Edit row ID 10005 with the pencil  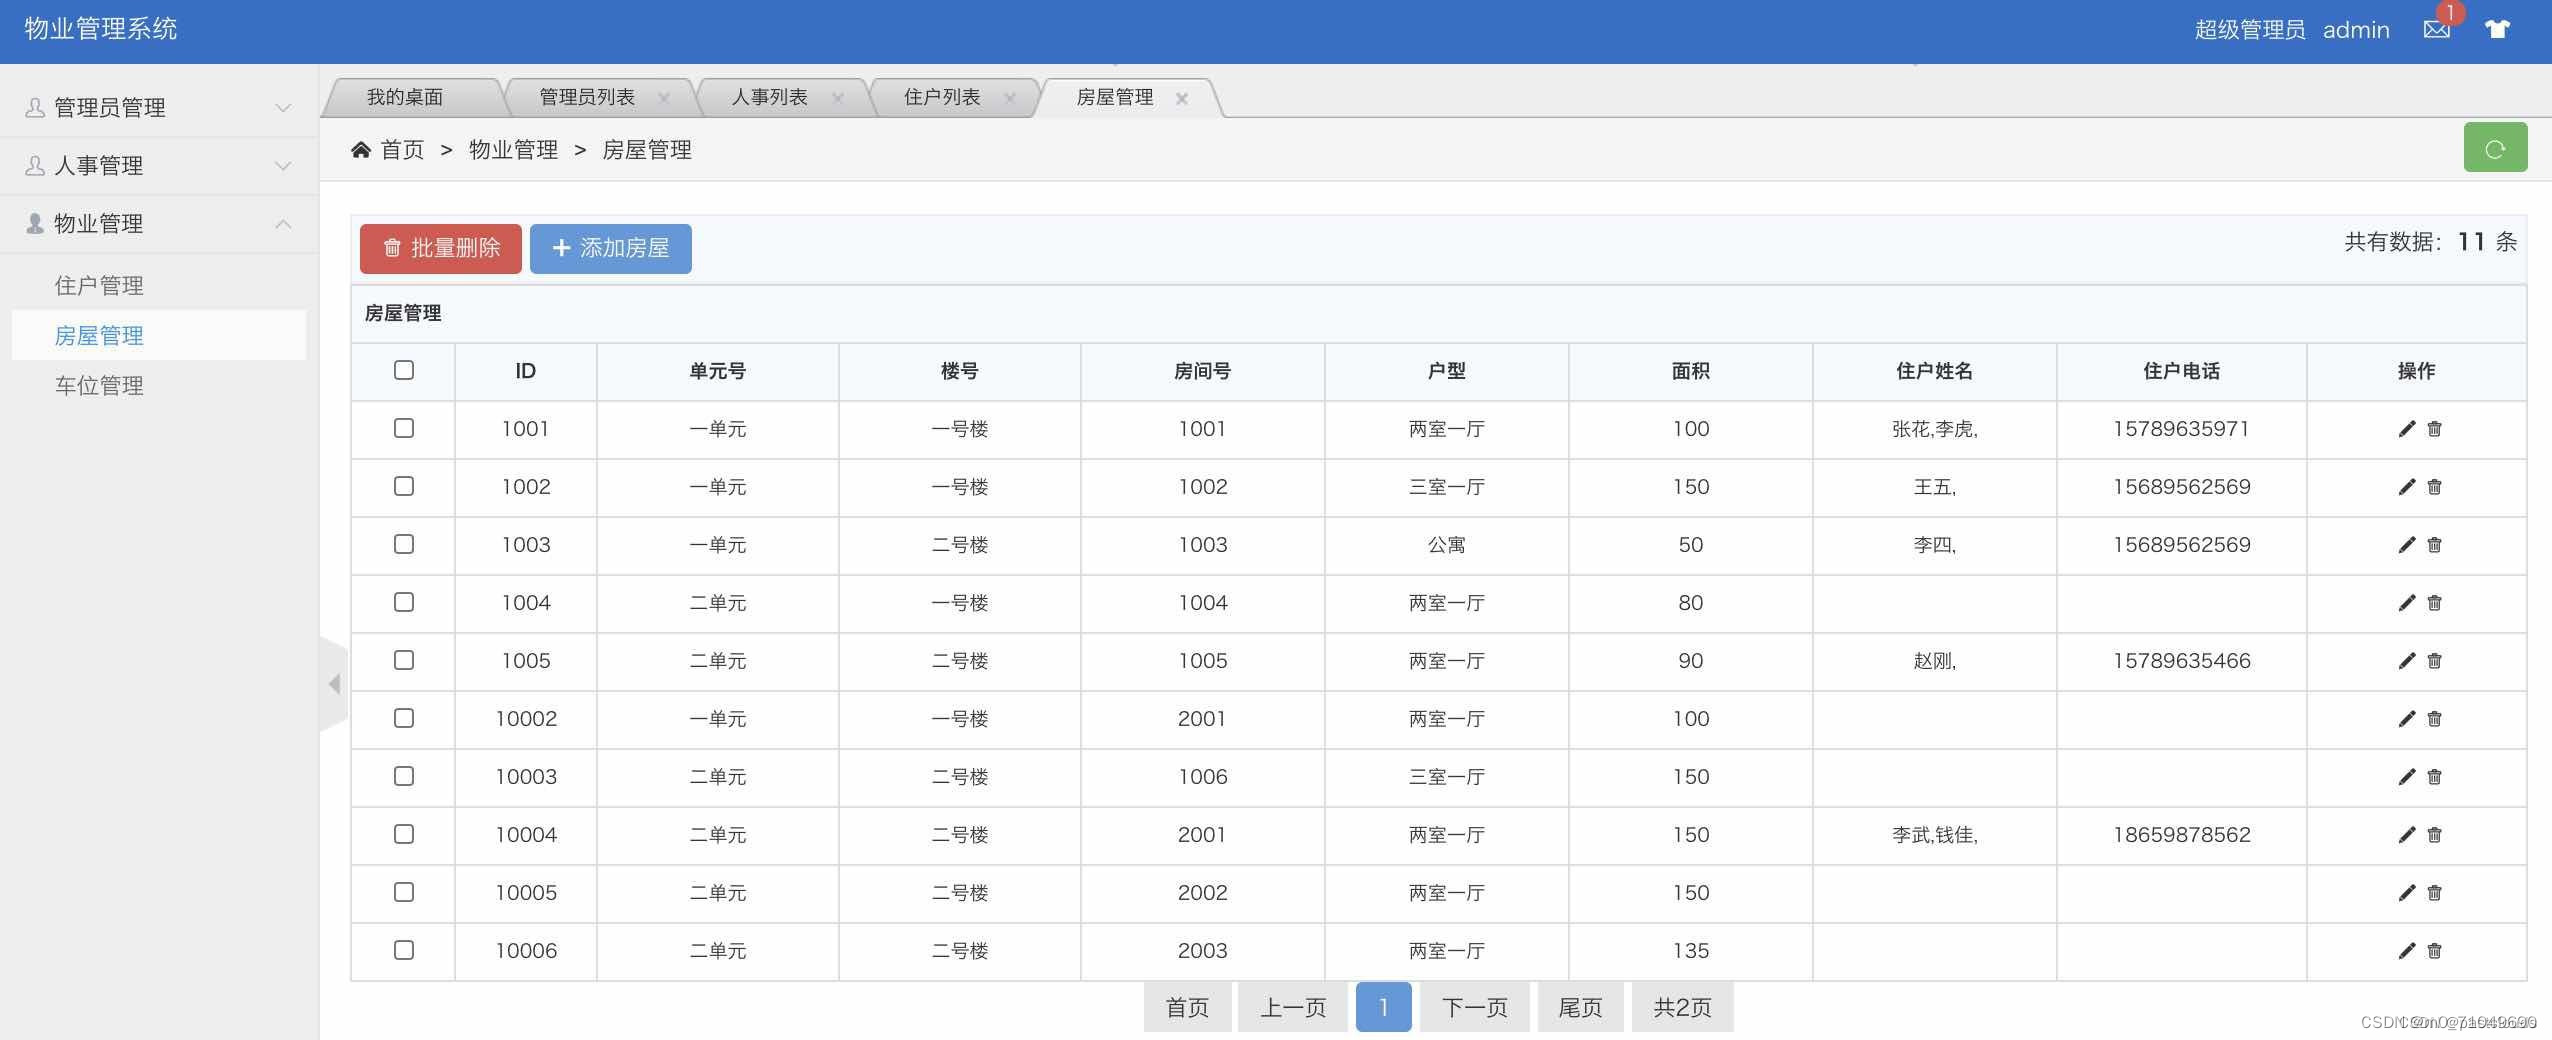click(2407, 893)
